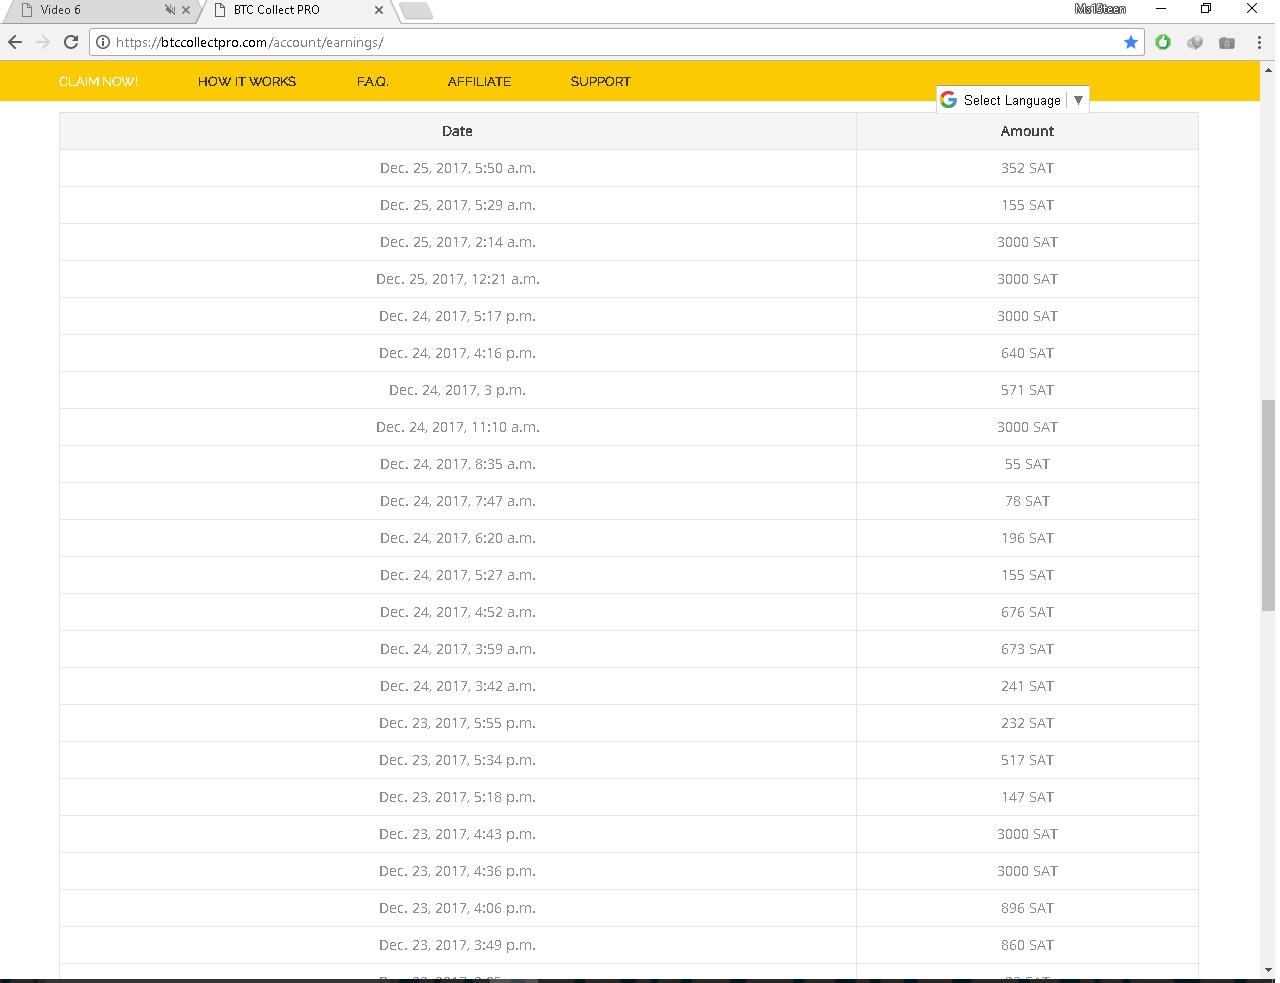Click amount for Dec. 25, 5:29 a.m. row
This screenshot has width=1280, height=983.
pos(1027,205)
